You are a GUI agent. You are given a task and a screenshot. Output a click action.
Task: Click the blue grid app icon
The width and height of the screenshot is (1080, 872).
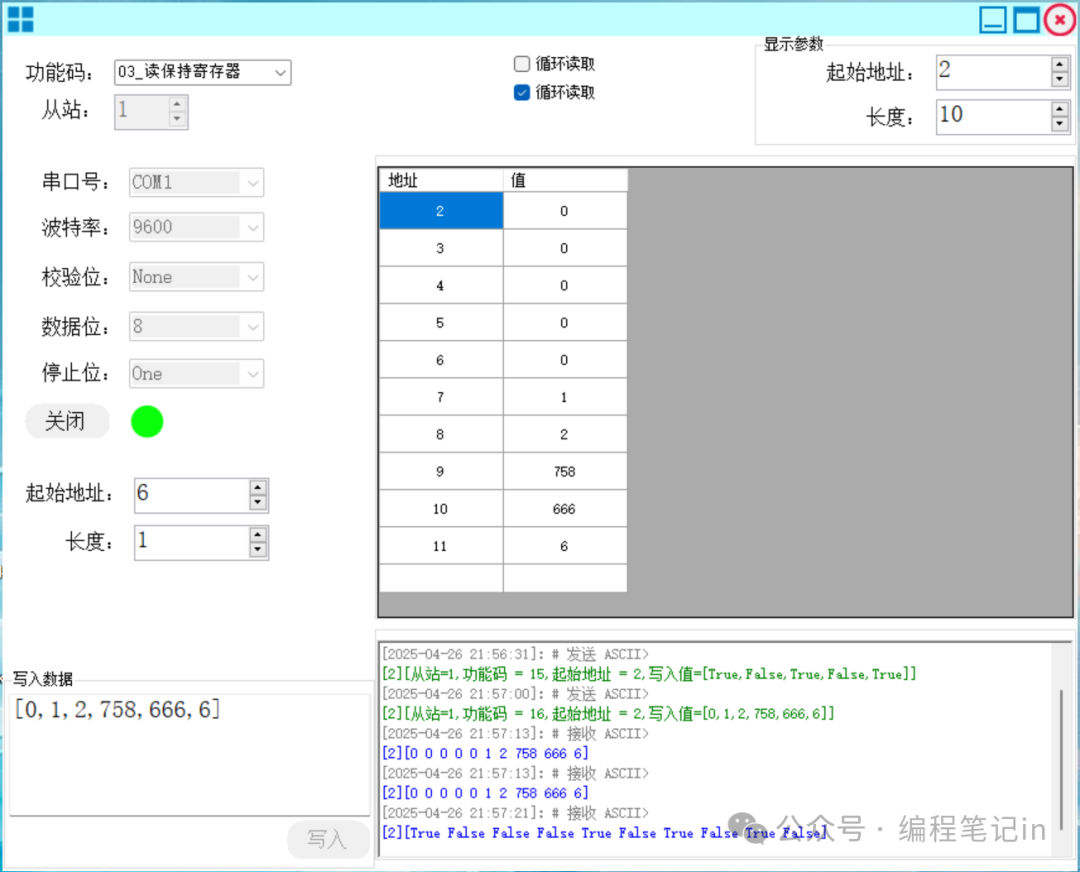click(x=20, y=19)
